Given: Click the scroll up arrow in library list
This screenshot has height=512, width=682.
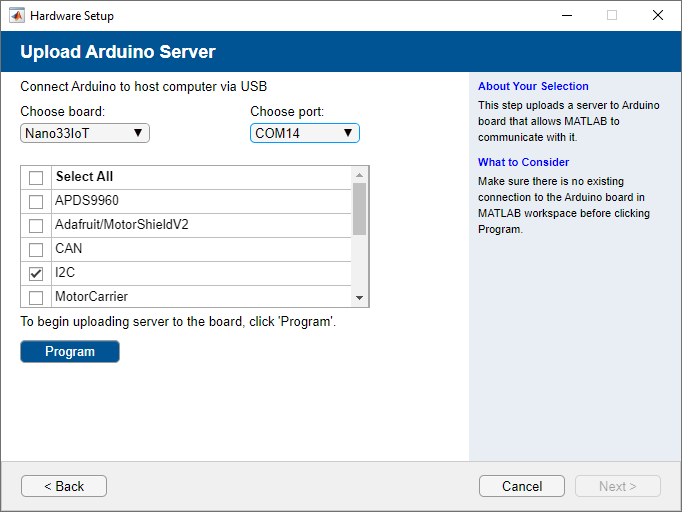Looking at the screenshot, I should point(360,175).
